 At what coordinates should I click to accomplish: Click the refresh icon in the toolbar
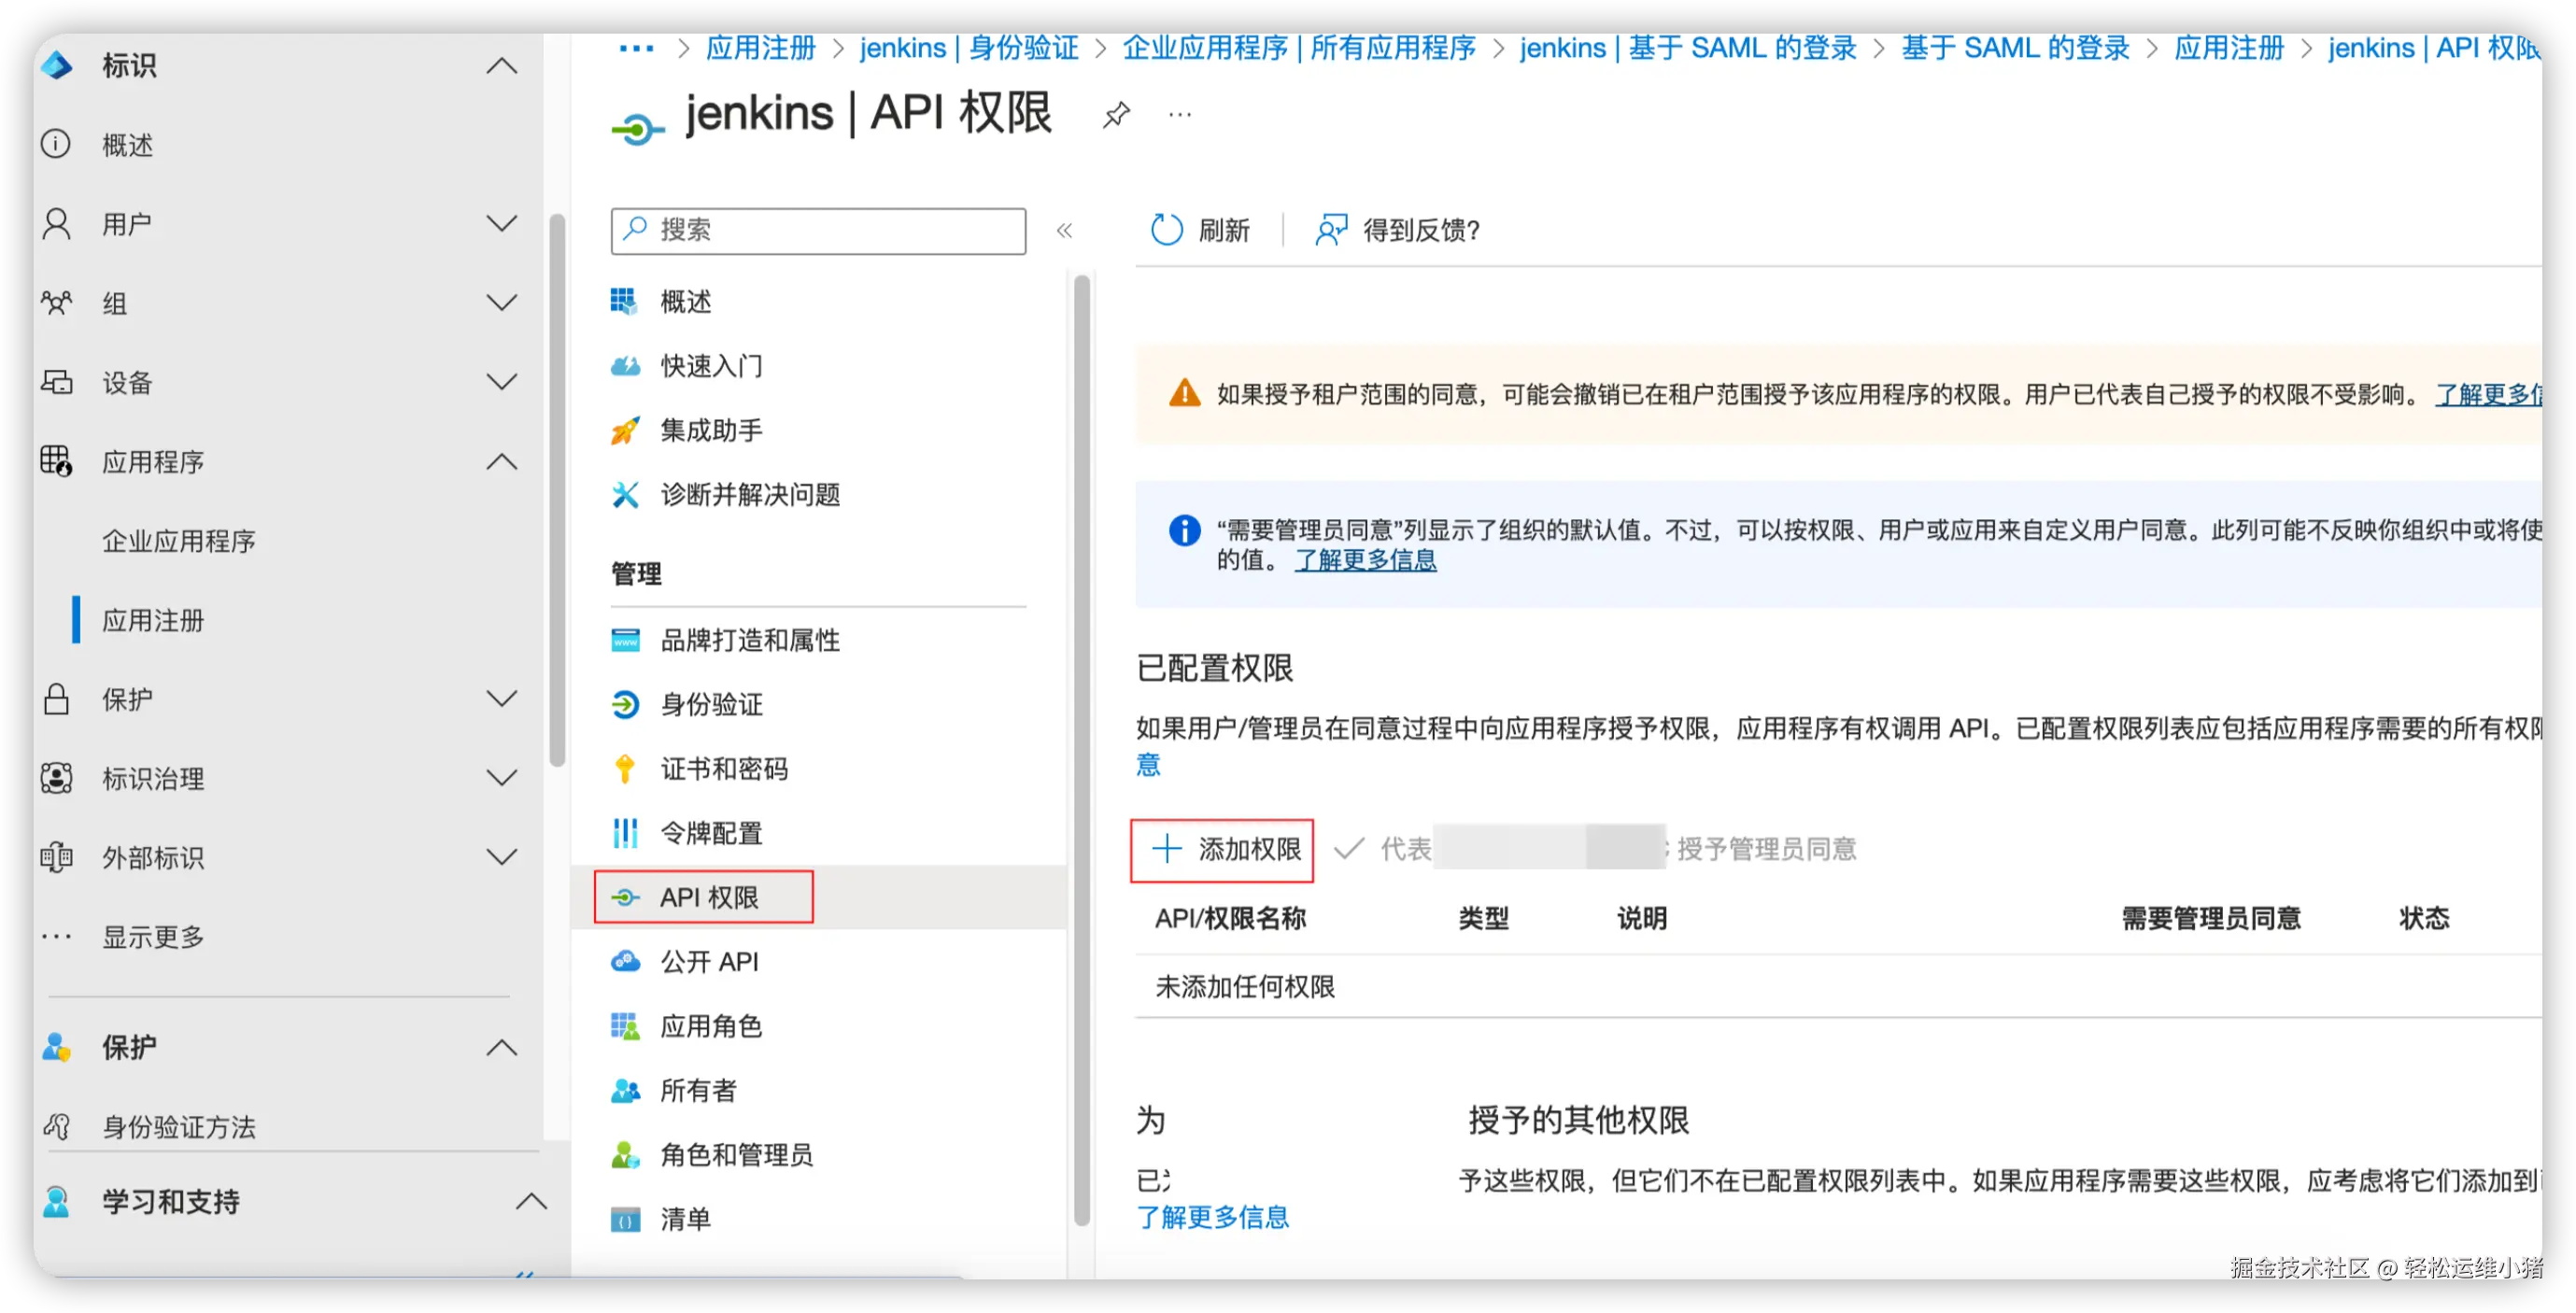pyautogui.click(x=1166, y=230)
